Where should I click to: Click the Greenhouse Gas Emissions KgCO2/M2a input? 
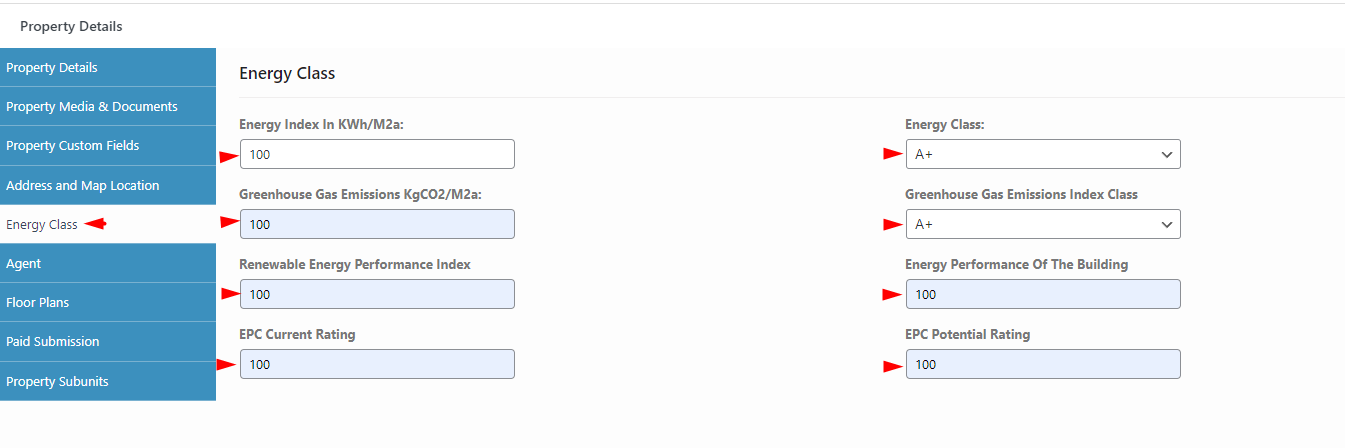click(377, 224)
